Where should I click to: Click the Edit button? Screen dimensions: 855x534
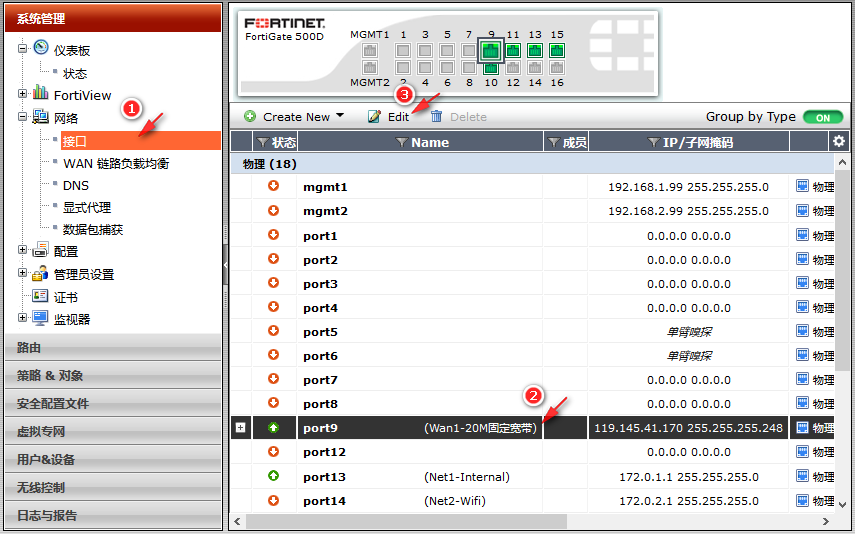point(389,117)
